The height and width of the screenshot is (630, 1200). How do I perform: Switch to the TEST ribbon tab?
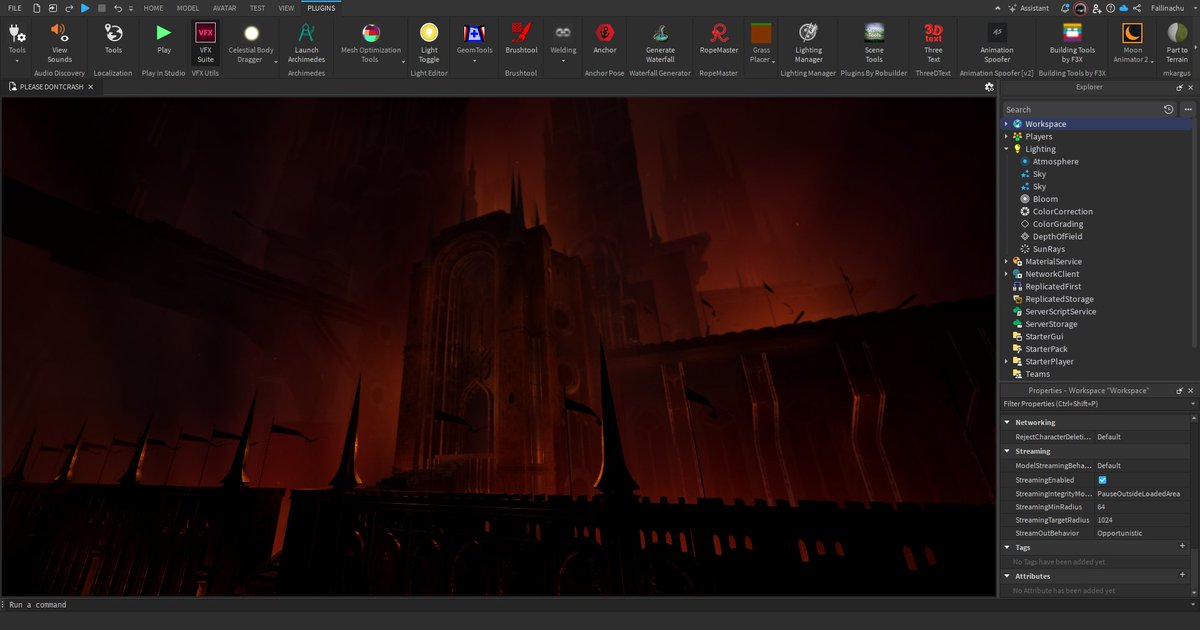click(257, 7)
